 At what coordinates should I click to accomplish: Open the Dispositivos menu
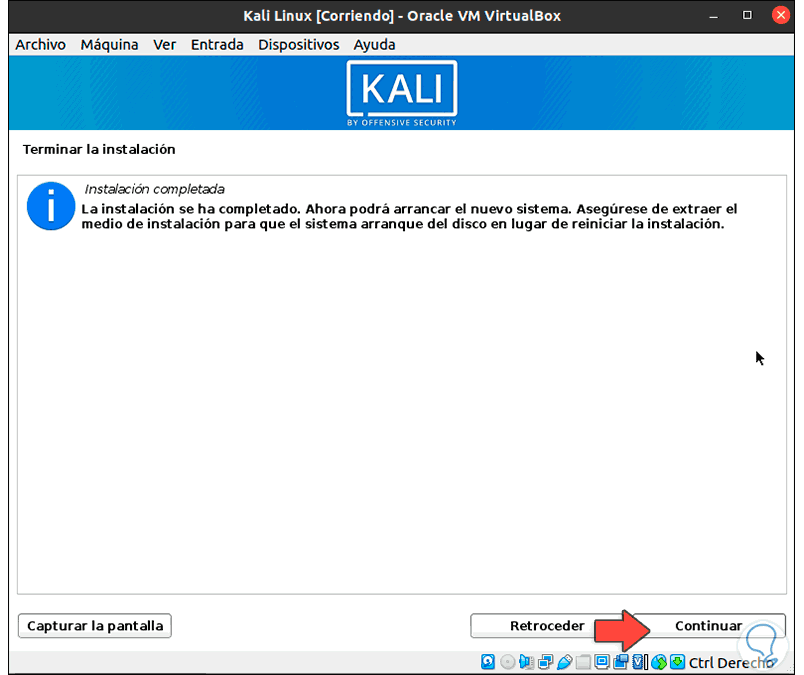[298, 45]
